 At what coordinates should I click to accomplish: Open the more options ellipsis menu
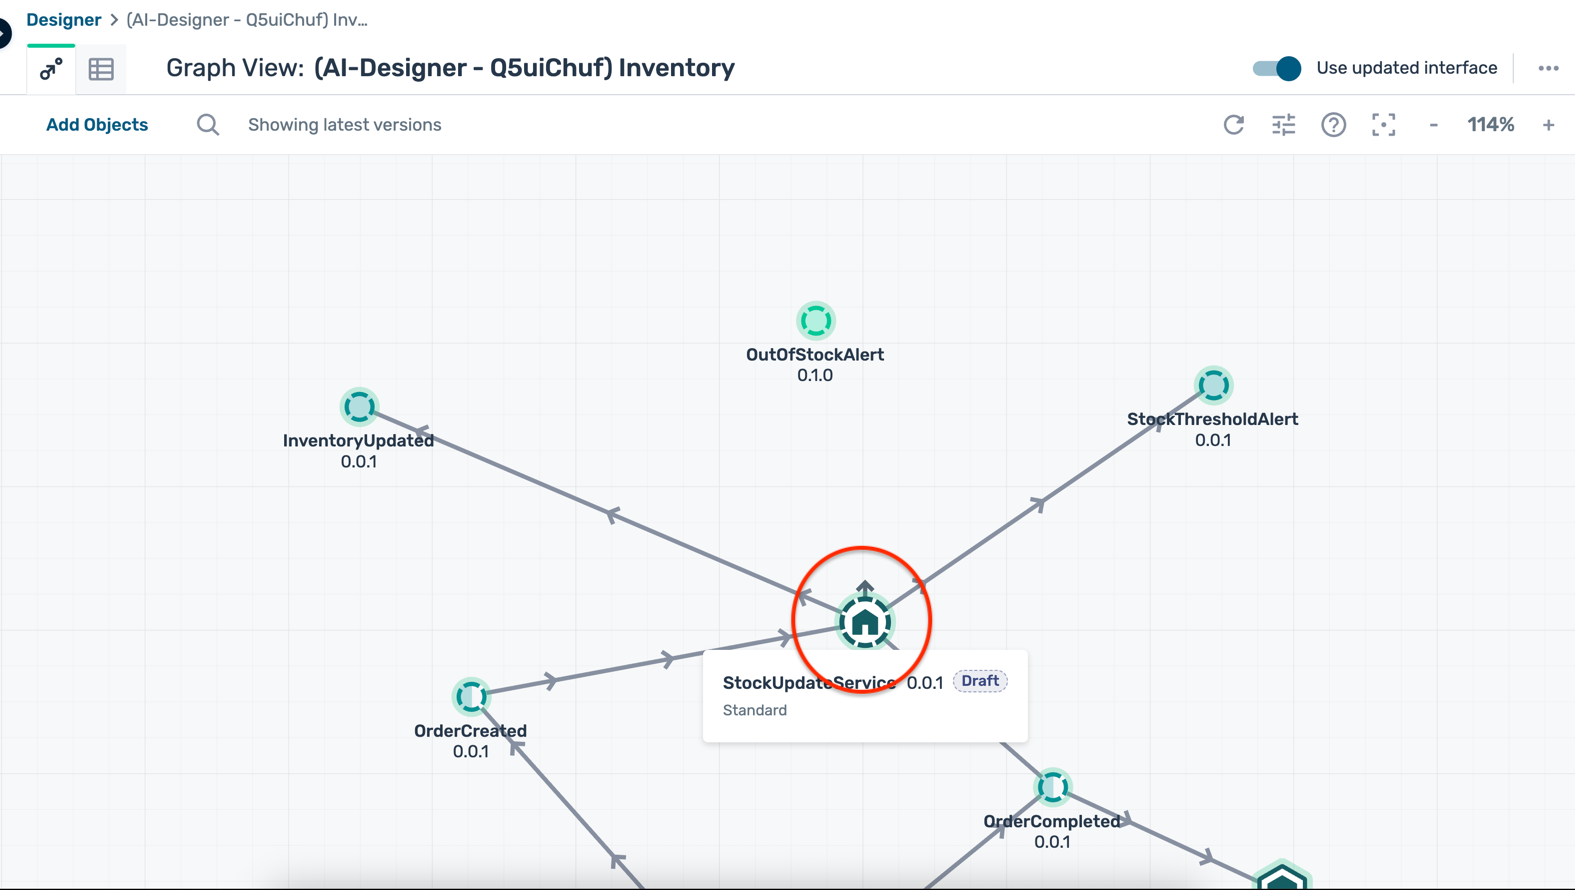[1548, 68]
